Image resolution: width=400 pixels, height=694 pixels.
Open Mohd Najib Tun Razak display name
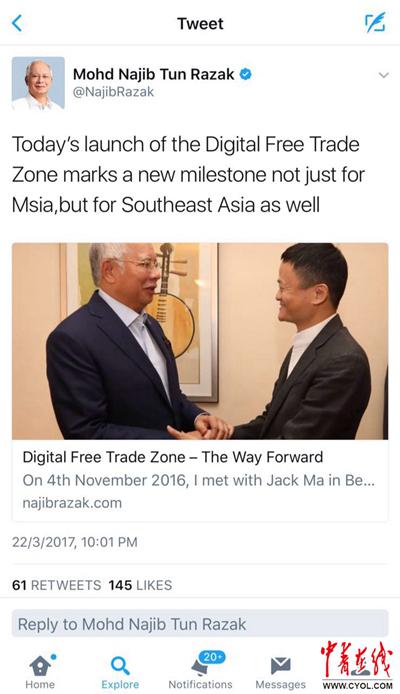pyautogui.click(x=154, y=74)
